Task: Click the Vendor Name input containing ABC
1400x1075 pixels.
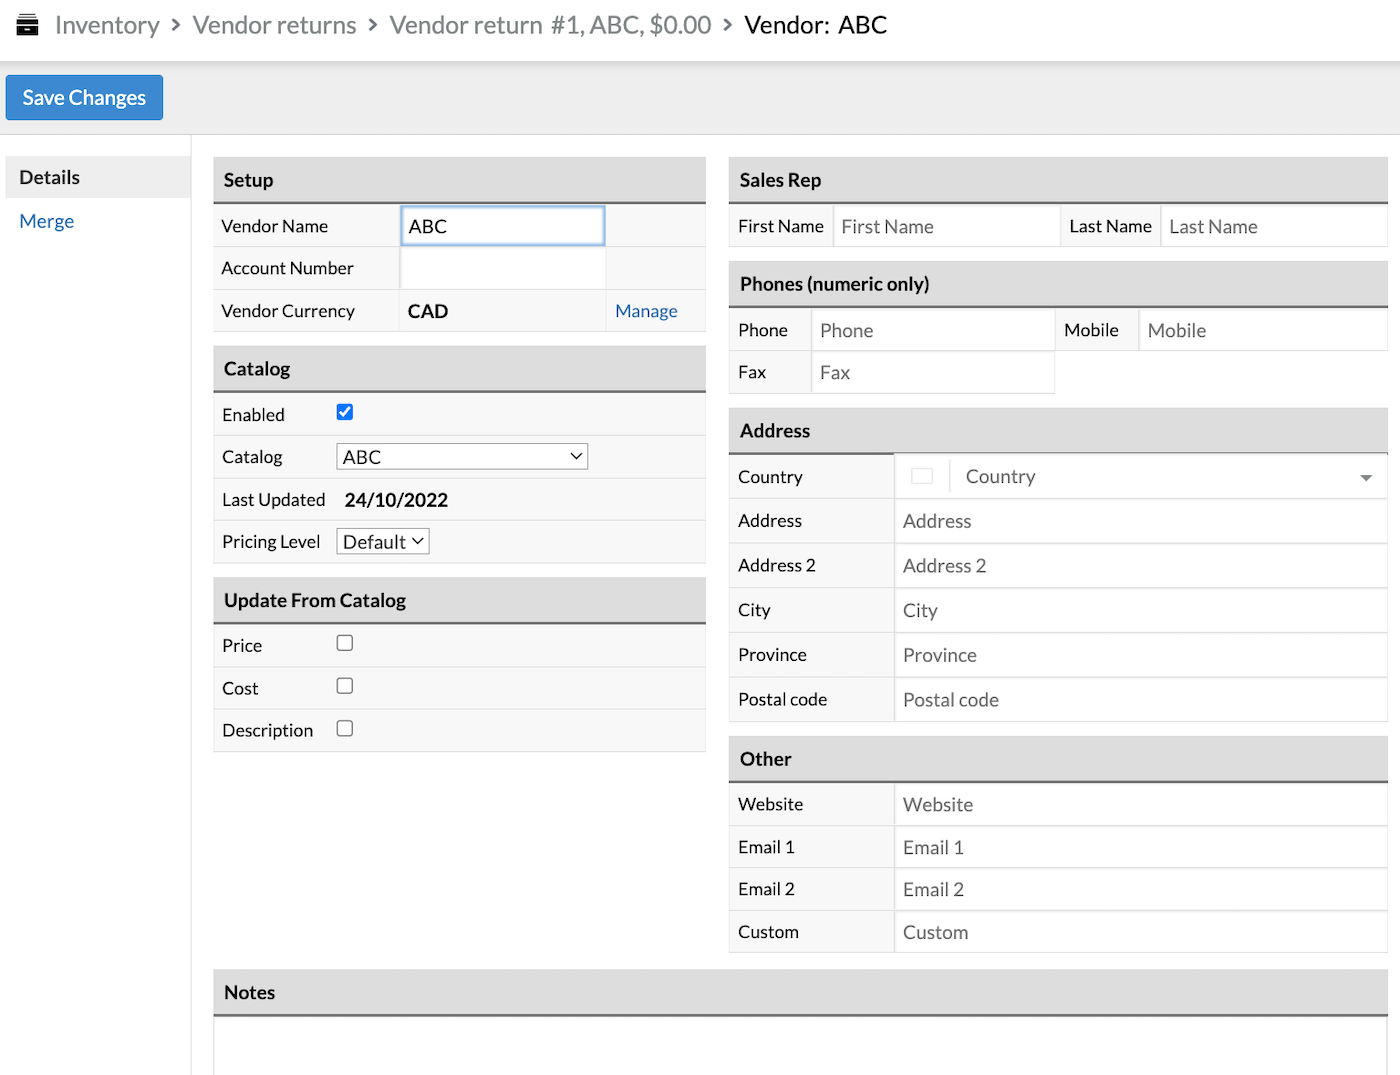Action: click(502, 225)
